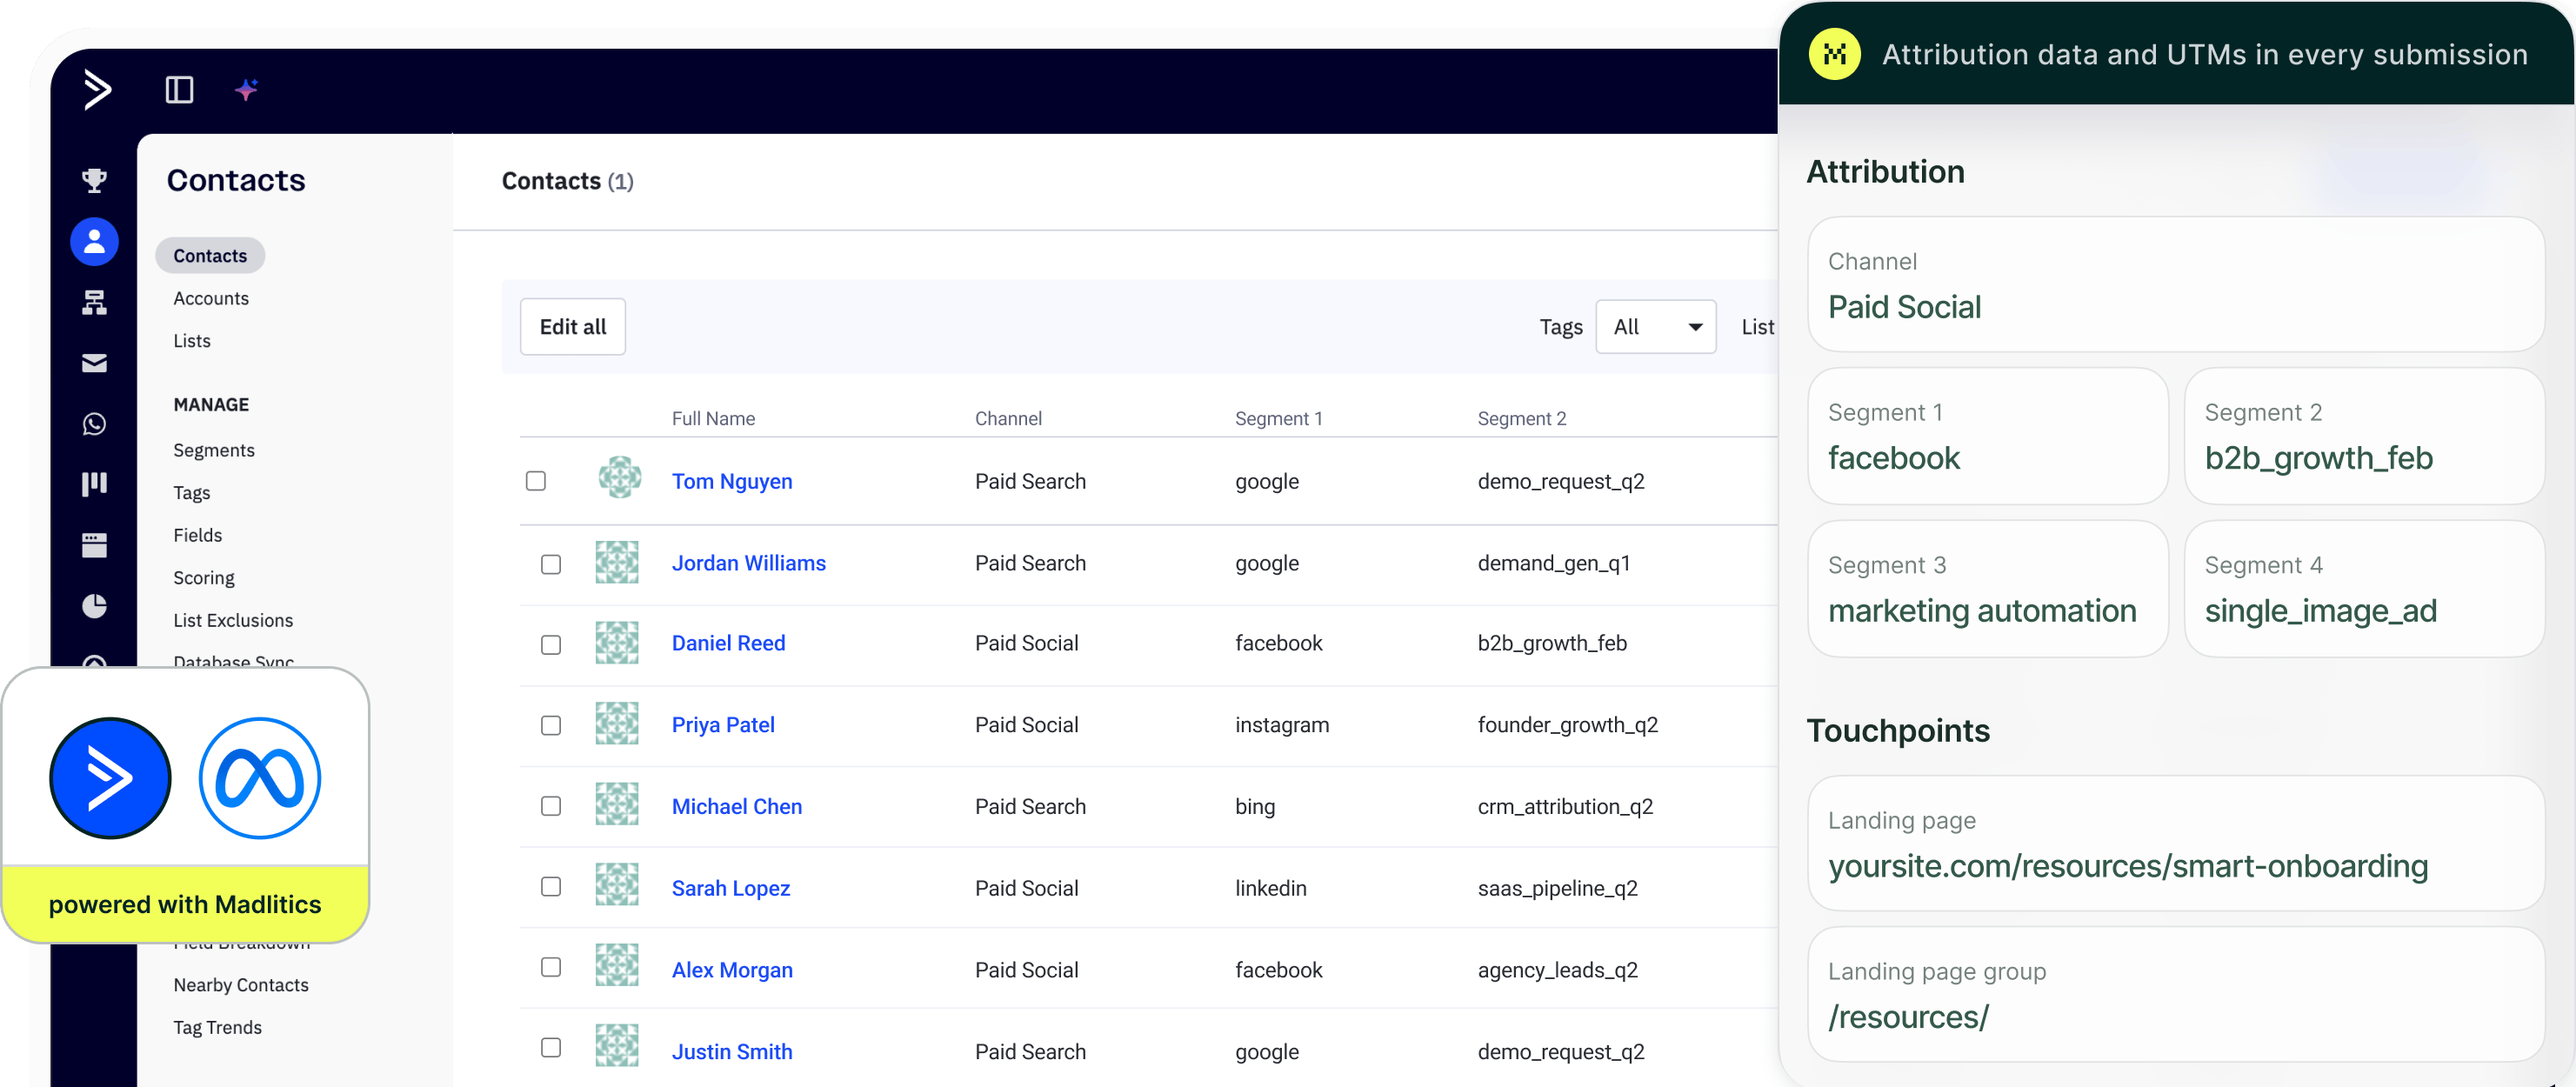This screenshot has height=1087, width=2576.
Task: Open List Exclusions under Manage
Action: pos(233,620)
